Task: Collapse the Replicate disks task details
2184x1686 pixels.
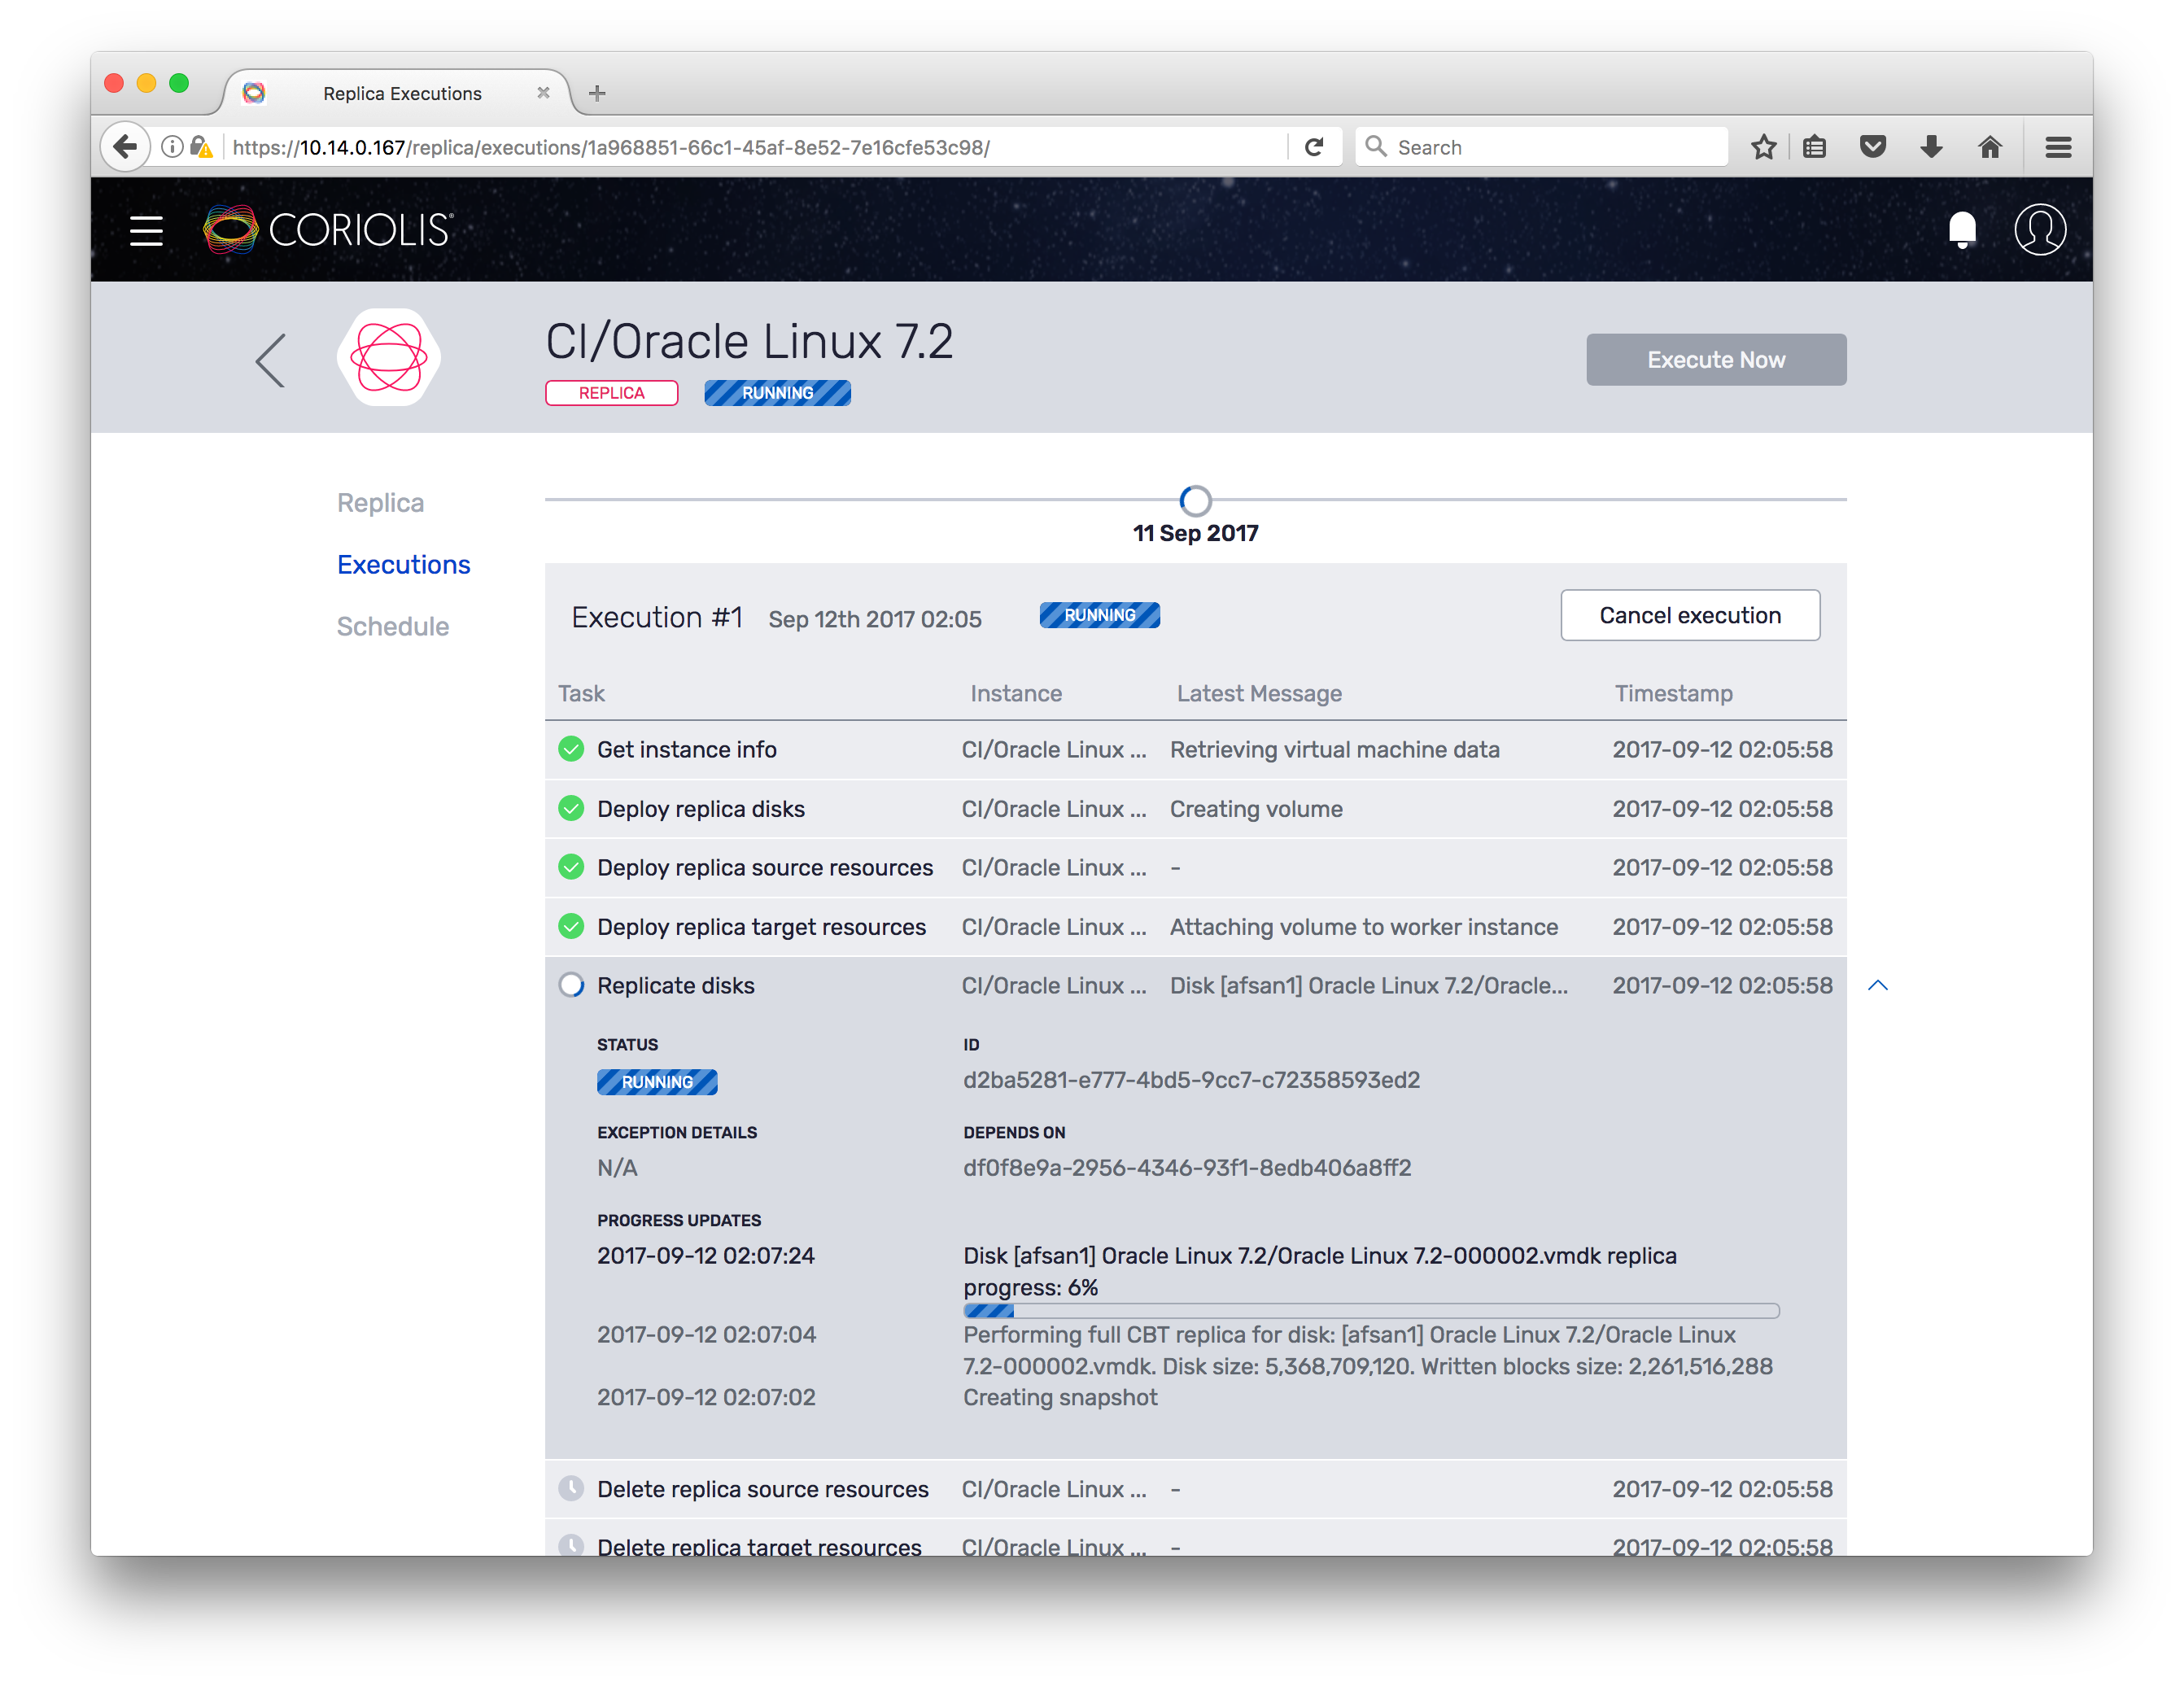Action: (x=1877, y=986)
